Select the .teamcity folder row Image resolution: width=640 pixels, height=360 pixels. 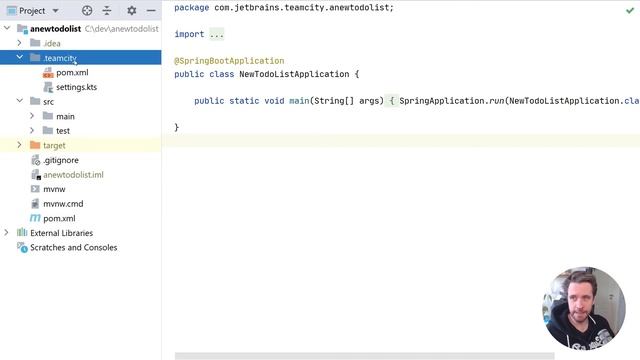(80, 58)
